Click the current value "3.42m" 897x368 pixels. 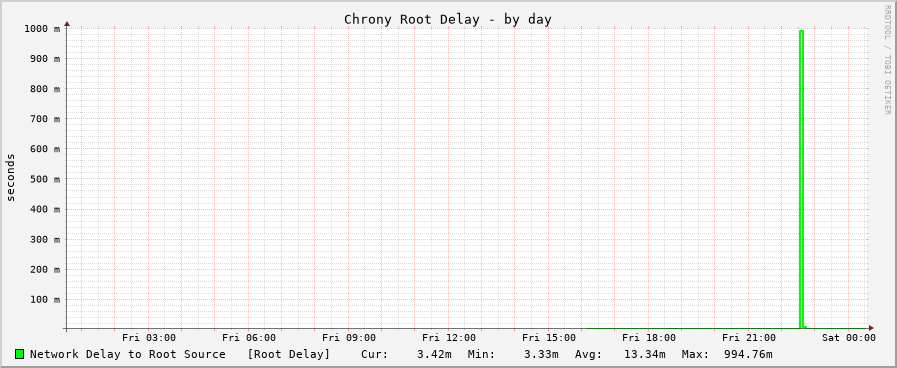coord(434,354)
